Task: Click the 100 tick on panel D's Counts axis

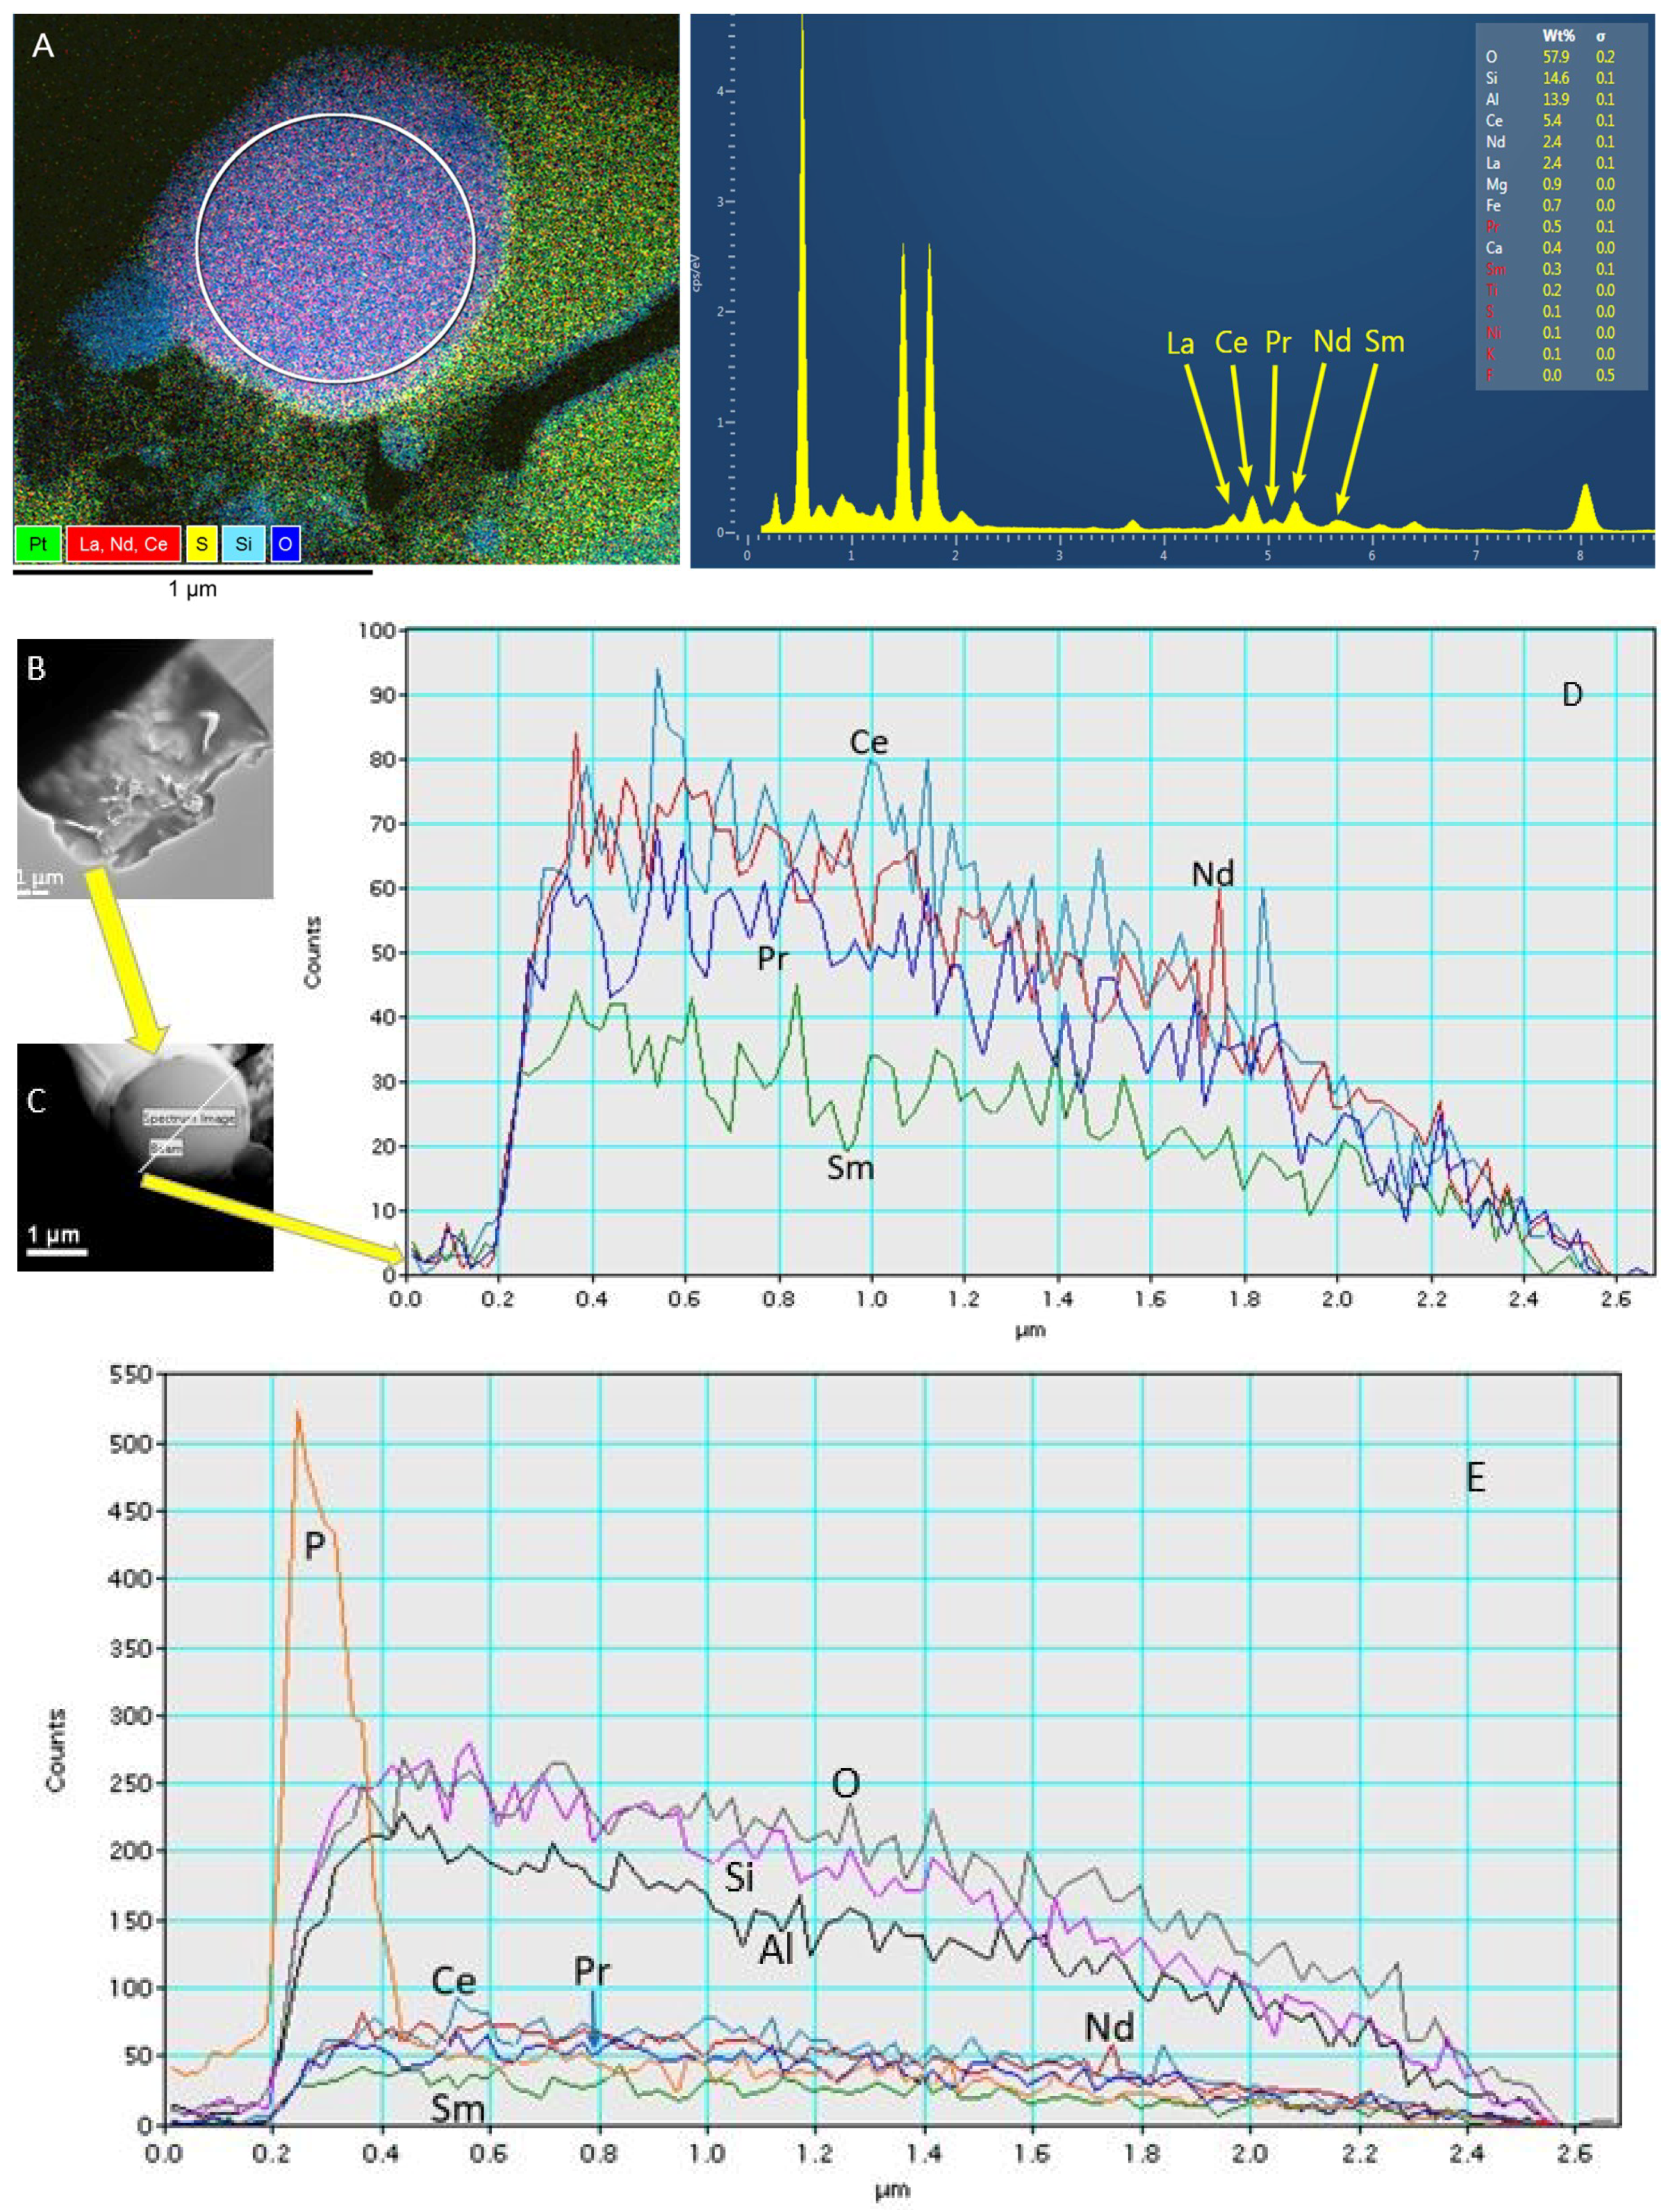Action: coord(377,630)
